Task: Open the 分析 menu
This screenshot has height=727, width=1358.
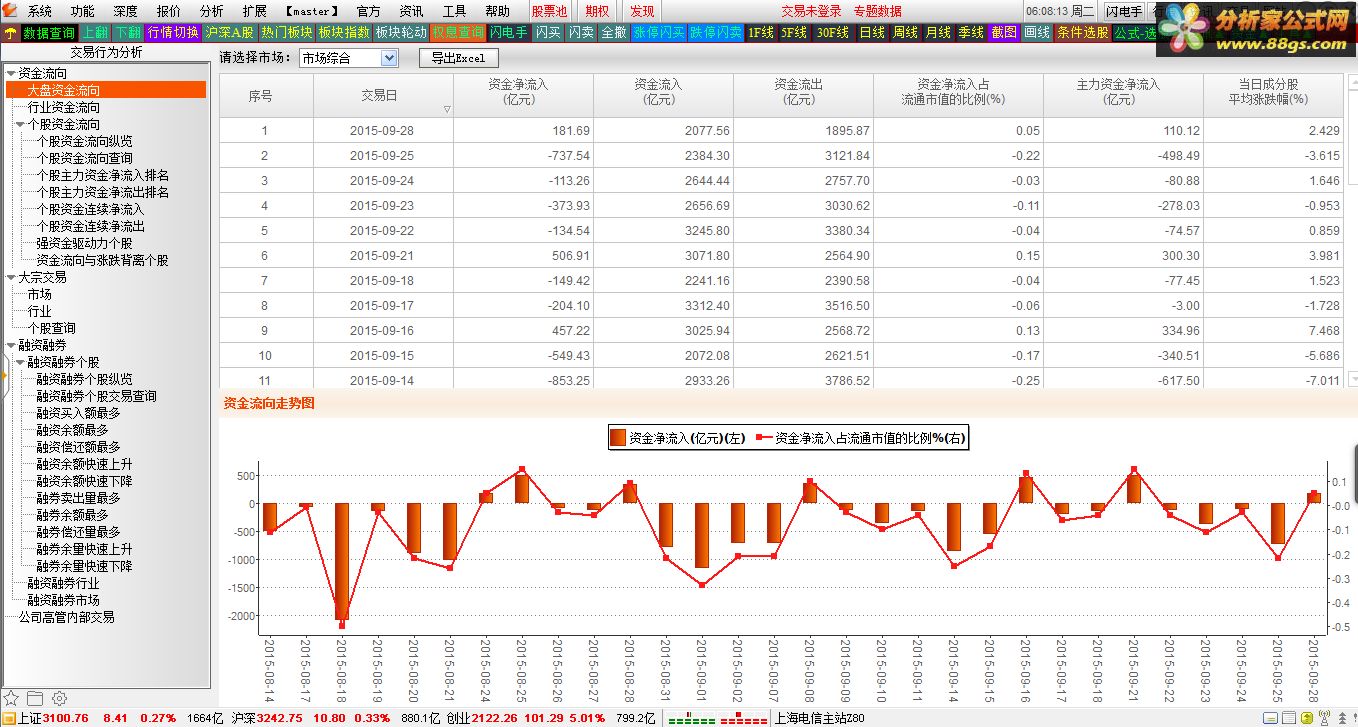Action: [212, 11]
